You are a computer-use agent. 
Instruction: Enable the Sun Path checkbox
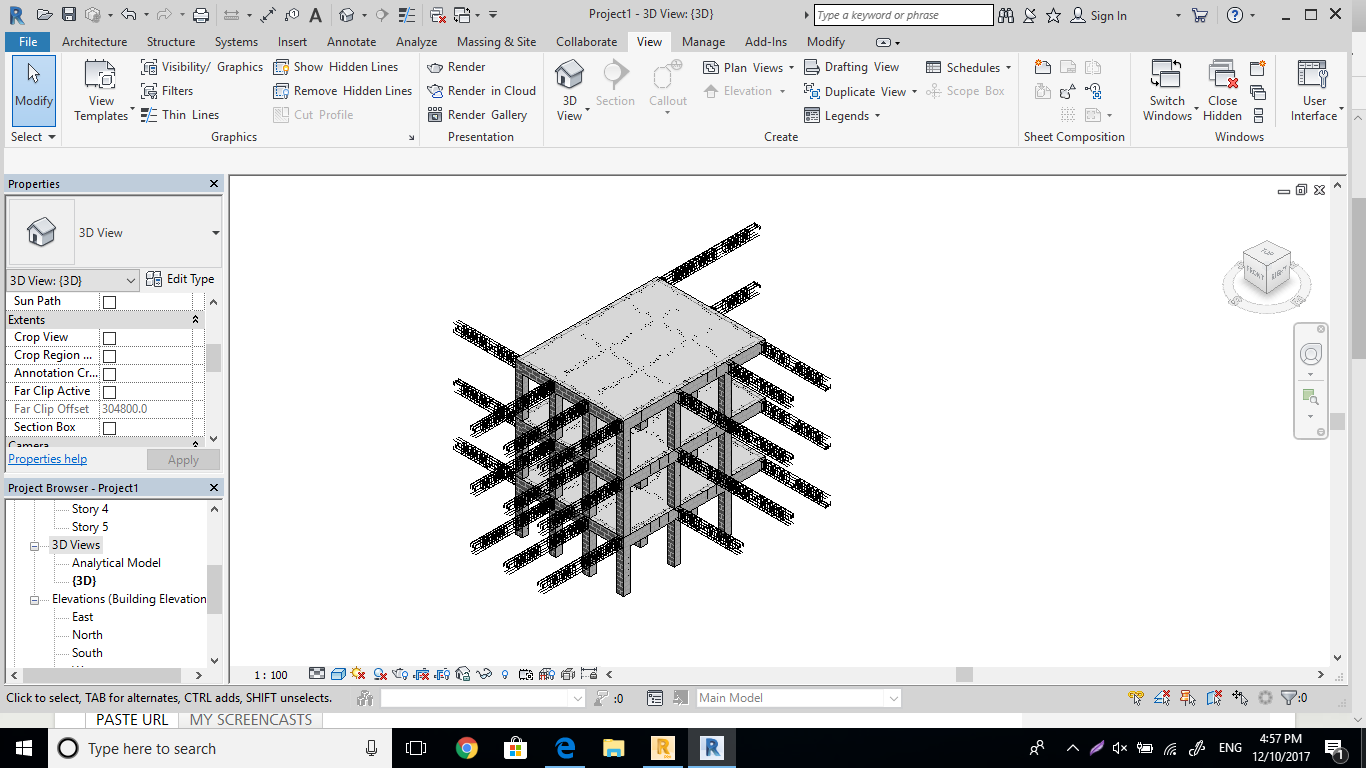tap(109, 300)
